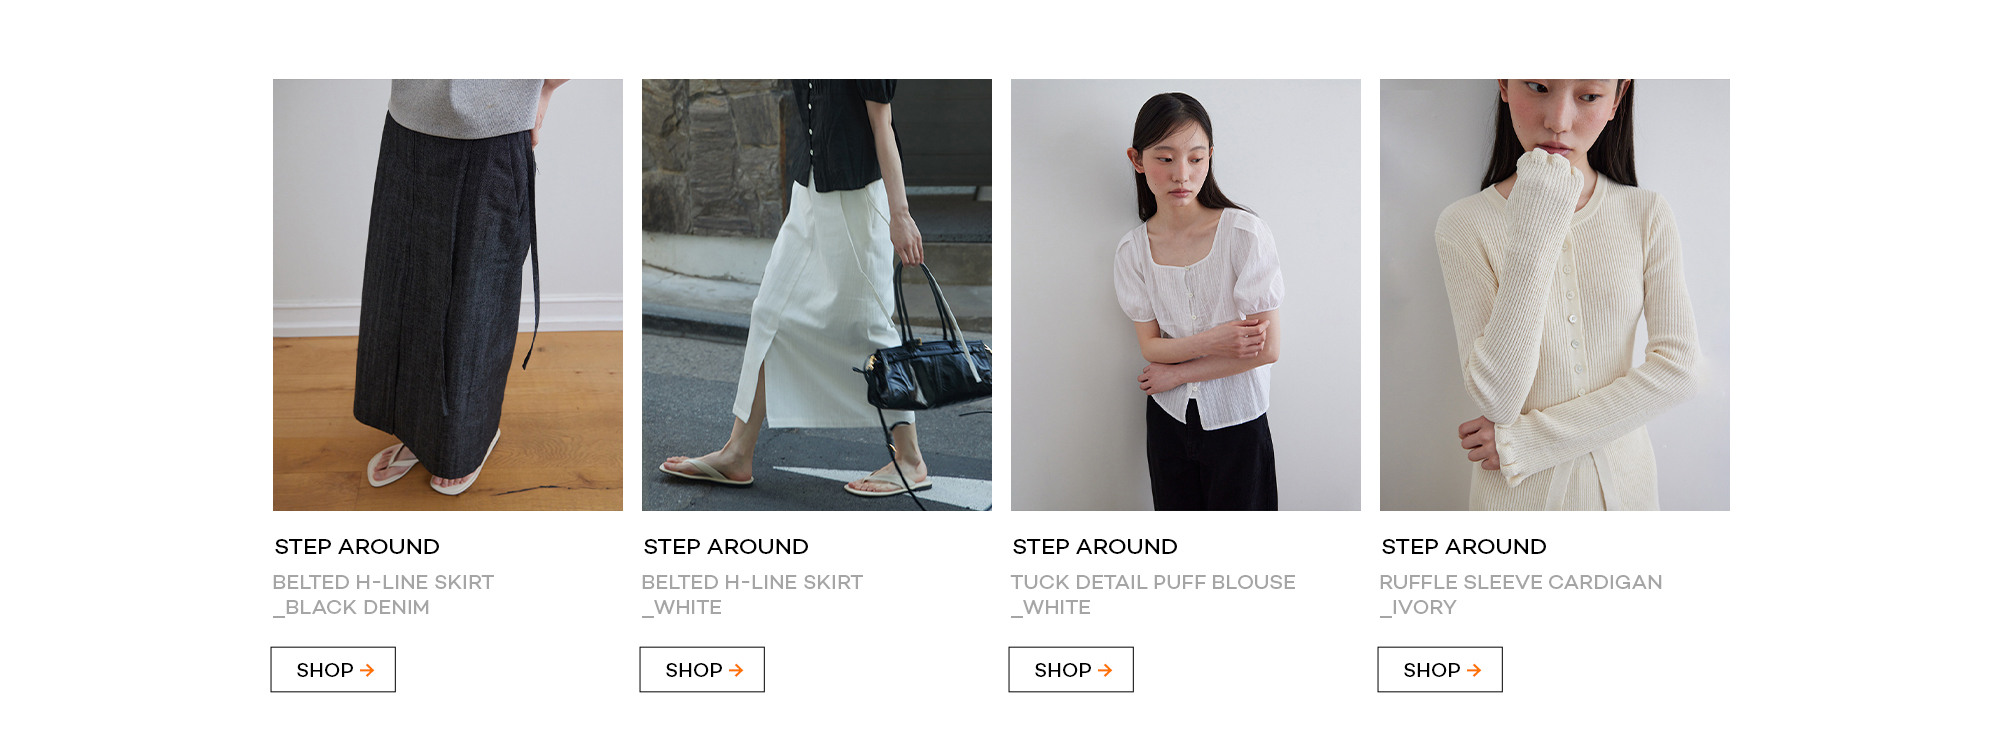Click STEP AROUND brand above black denim skirt
Viewport: 2000px width, 750px height.
pyautogui.click(x=357, y=547)
